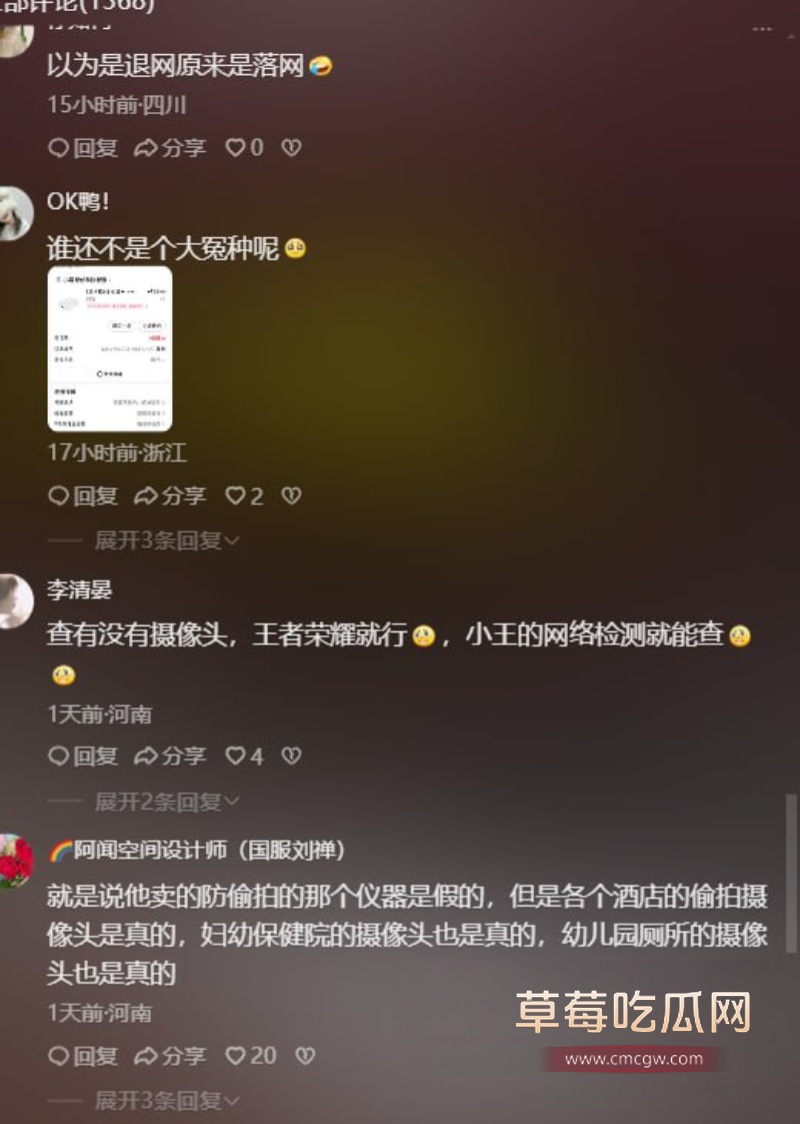The image size is (800, 1124).
Task: Expand 2 replies under 李清晏's comment
Action: click(x=167, y=801)
